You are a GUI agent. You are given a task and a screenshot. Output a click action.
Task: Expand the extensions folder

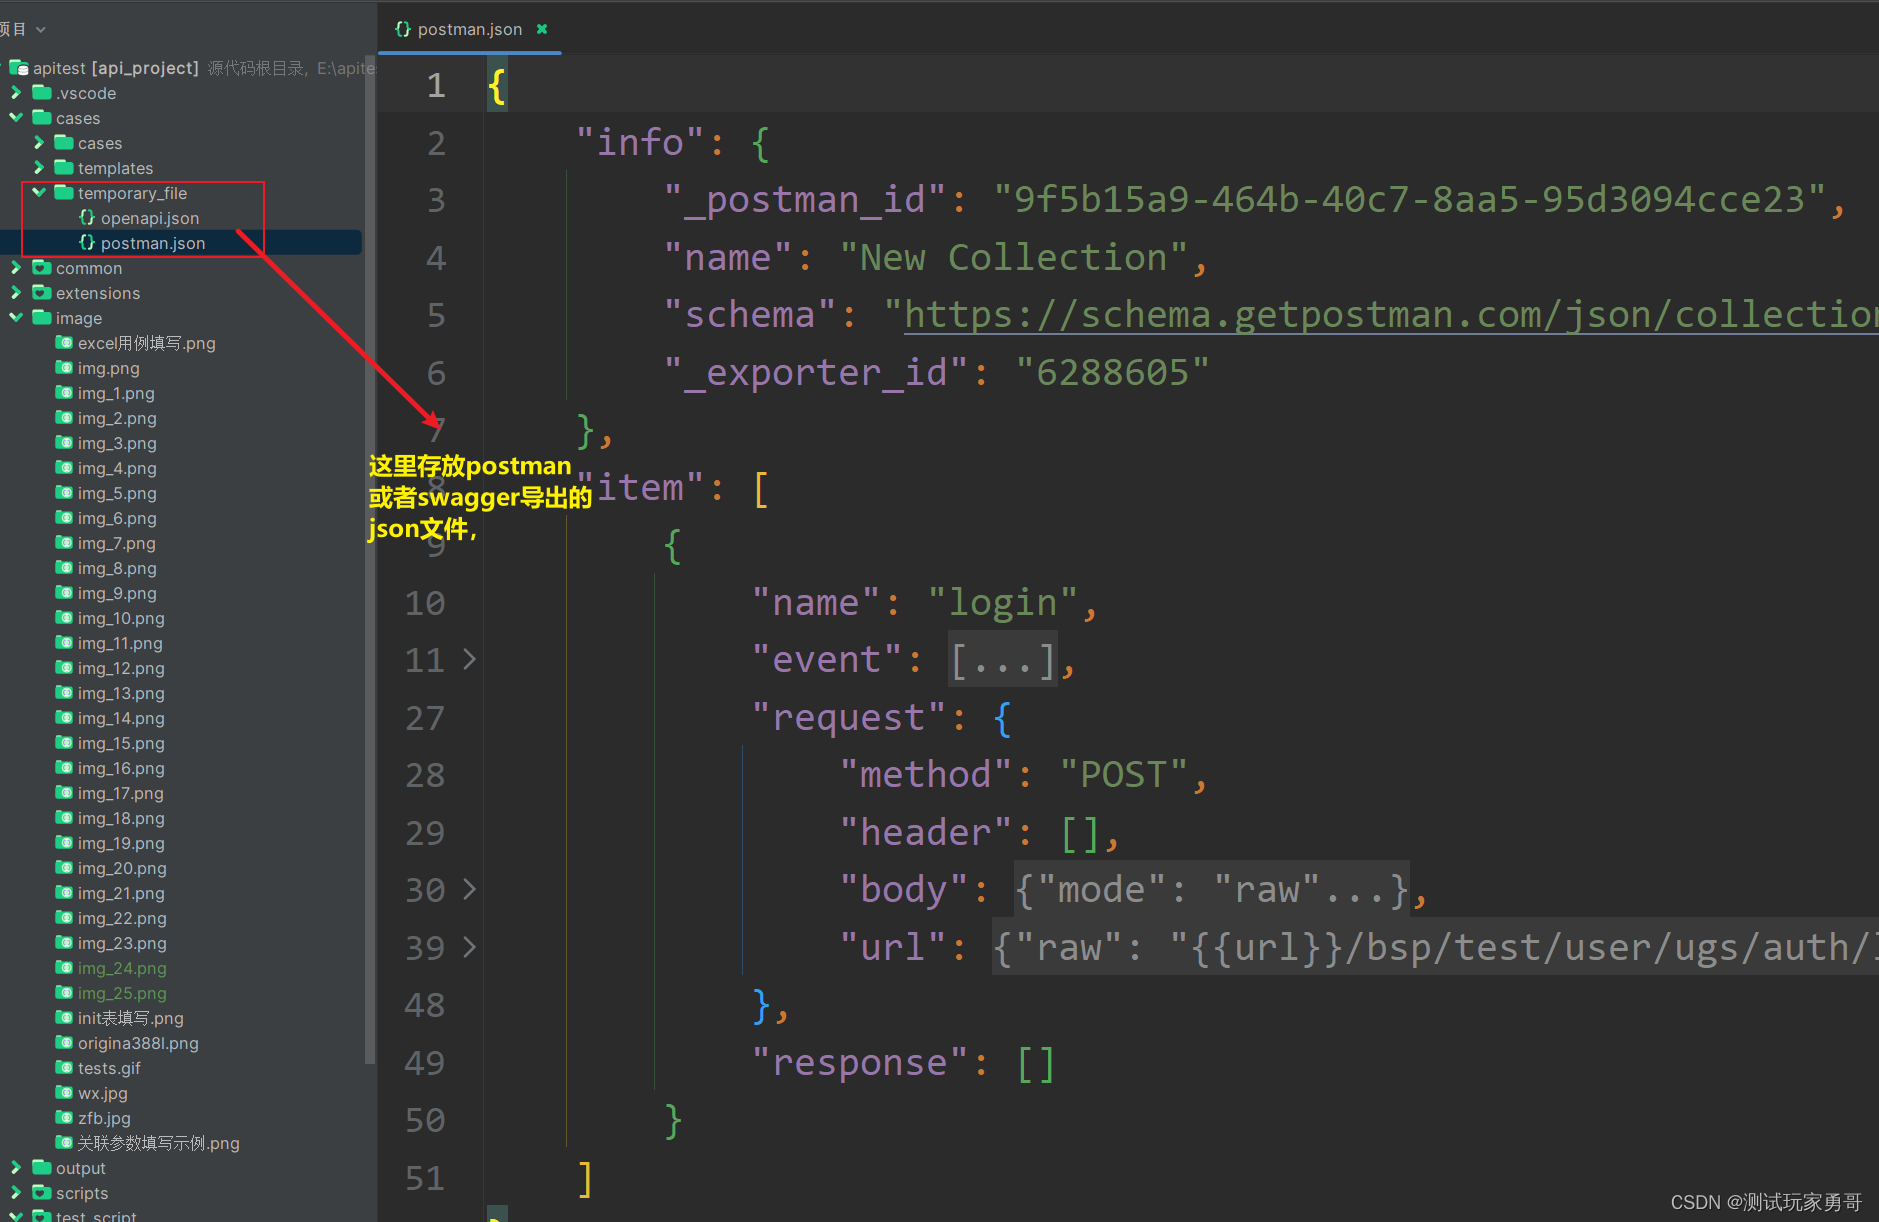(x=16, y=293)
